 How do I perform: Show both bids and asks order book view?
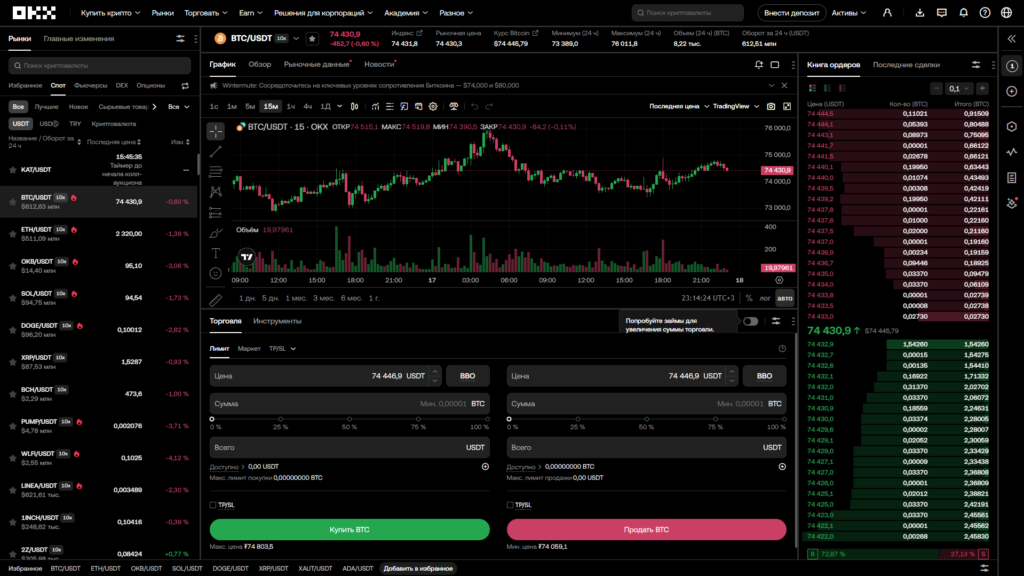(x=812, y=88)
